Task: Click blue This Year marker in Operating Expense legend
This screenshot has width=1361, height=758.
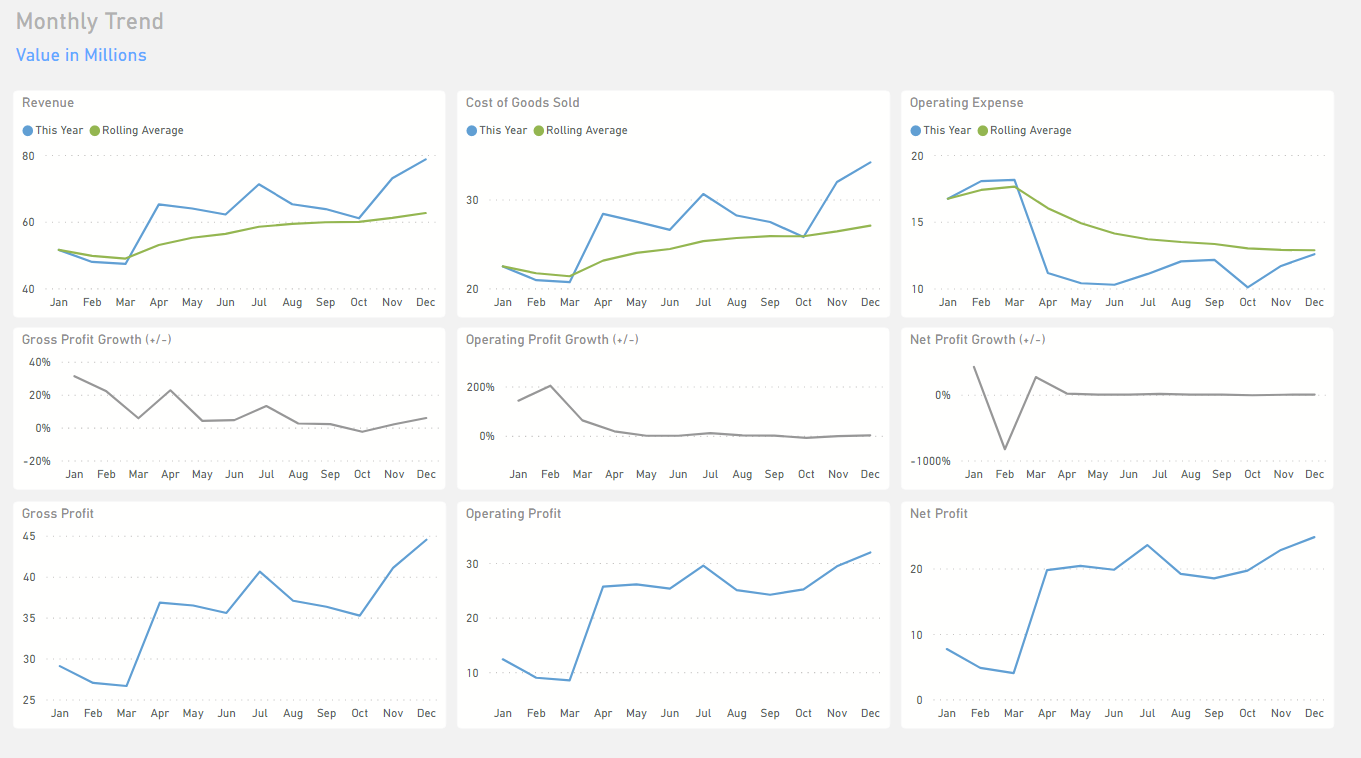Action: click(x=916, y=131)
